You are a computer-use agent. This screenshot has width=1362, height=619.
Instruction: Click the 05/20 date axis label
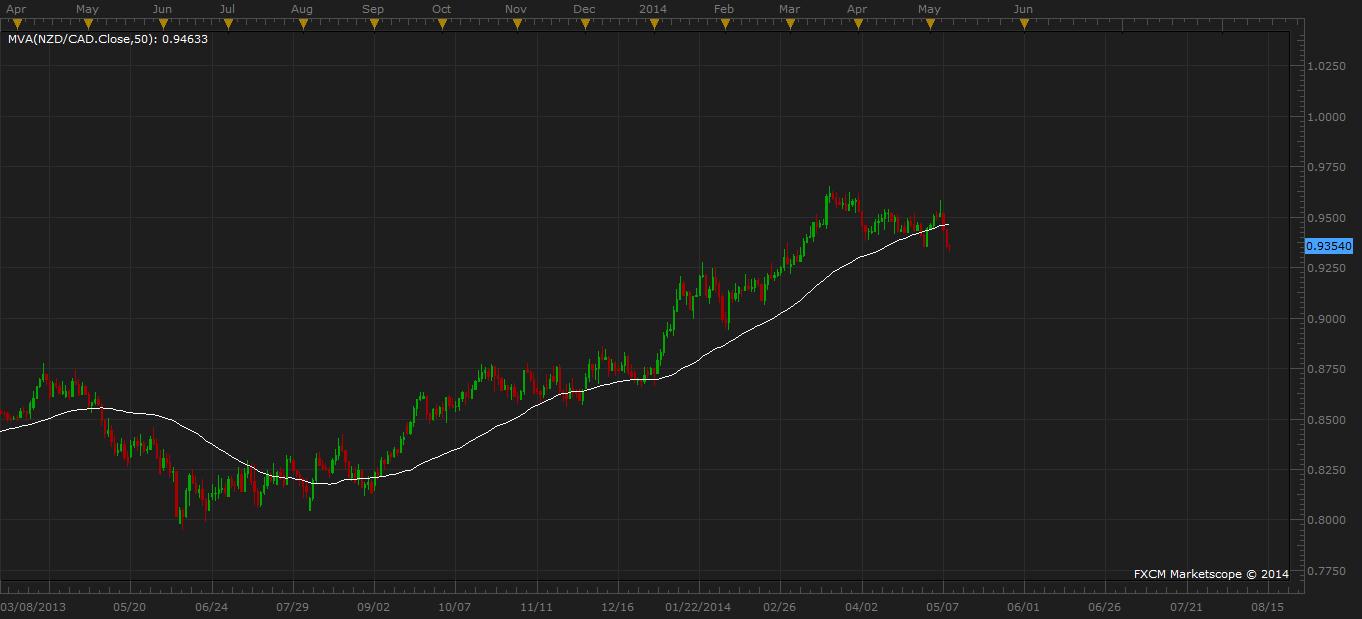coord(131,606)
